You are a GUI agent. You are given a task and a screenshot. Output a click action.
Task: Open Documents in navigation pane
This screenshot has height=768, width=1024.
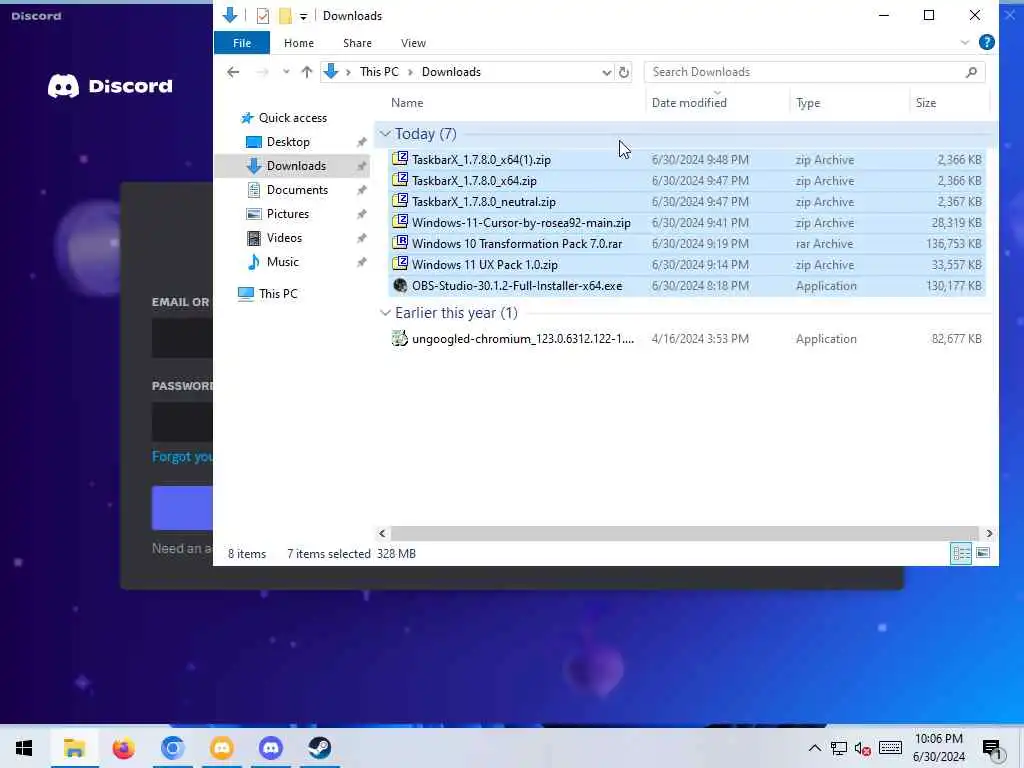296,190
